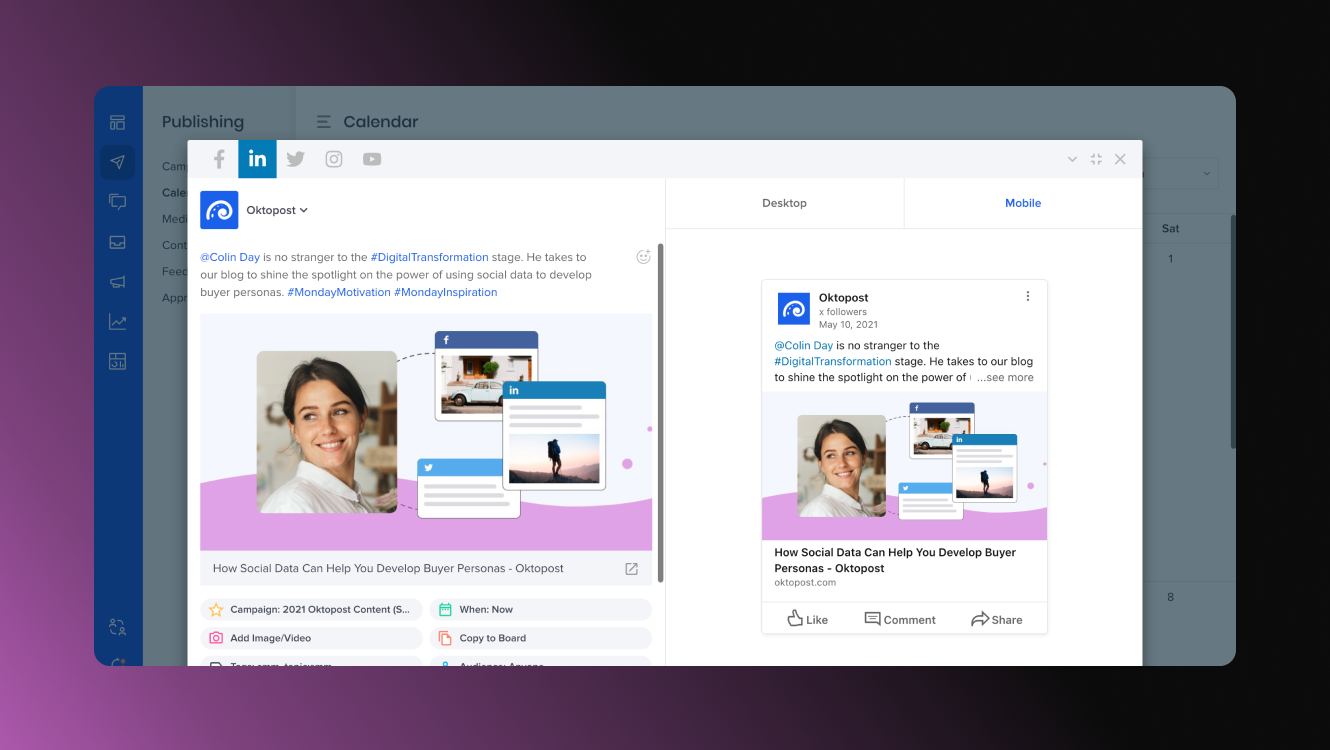Select the LinkedIn network tab
The image size is (1330, 750).
[257, 159]
